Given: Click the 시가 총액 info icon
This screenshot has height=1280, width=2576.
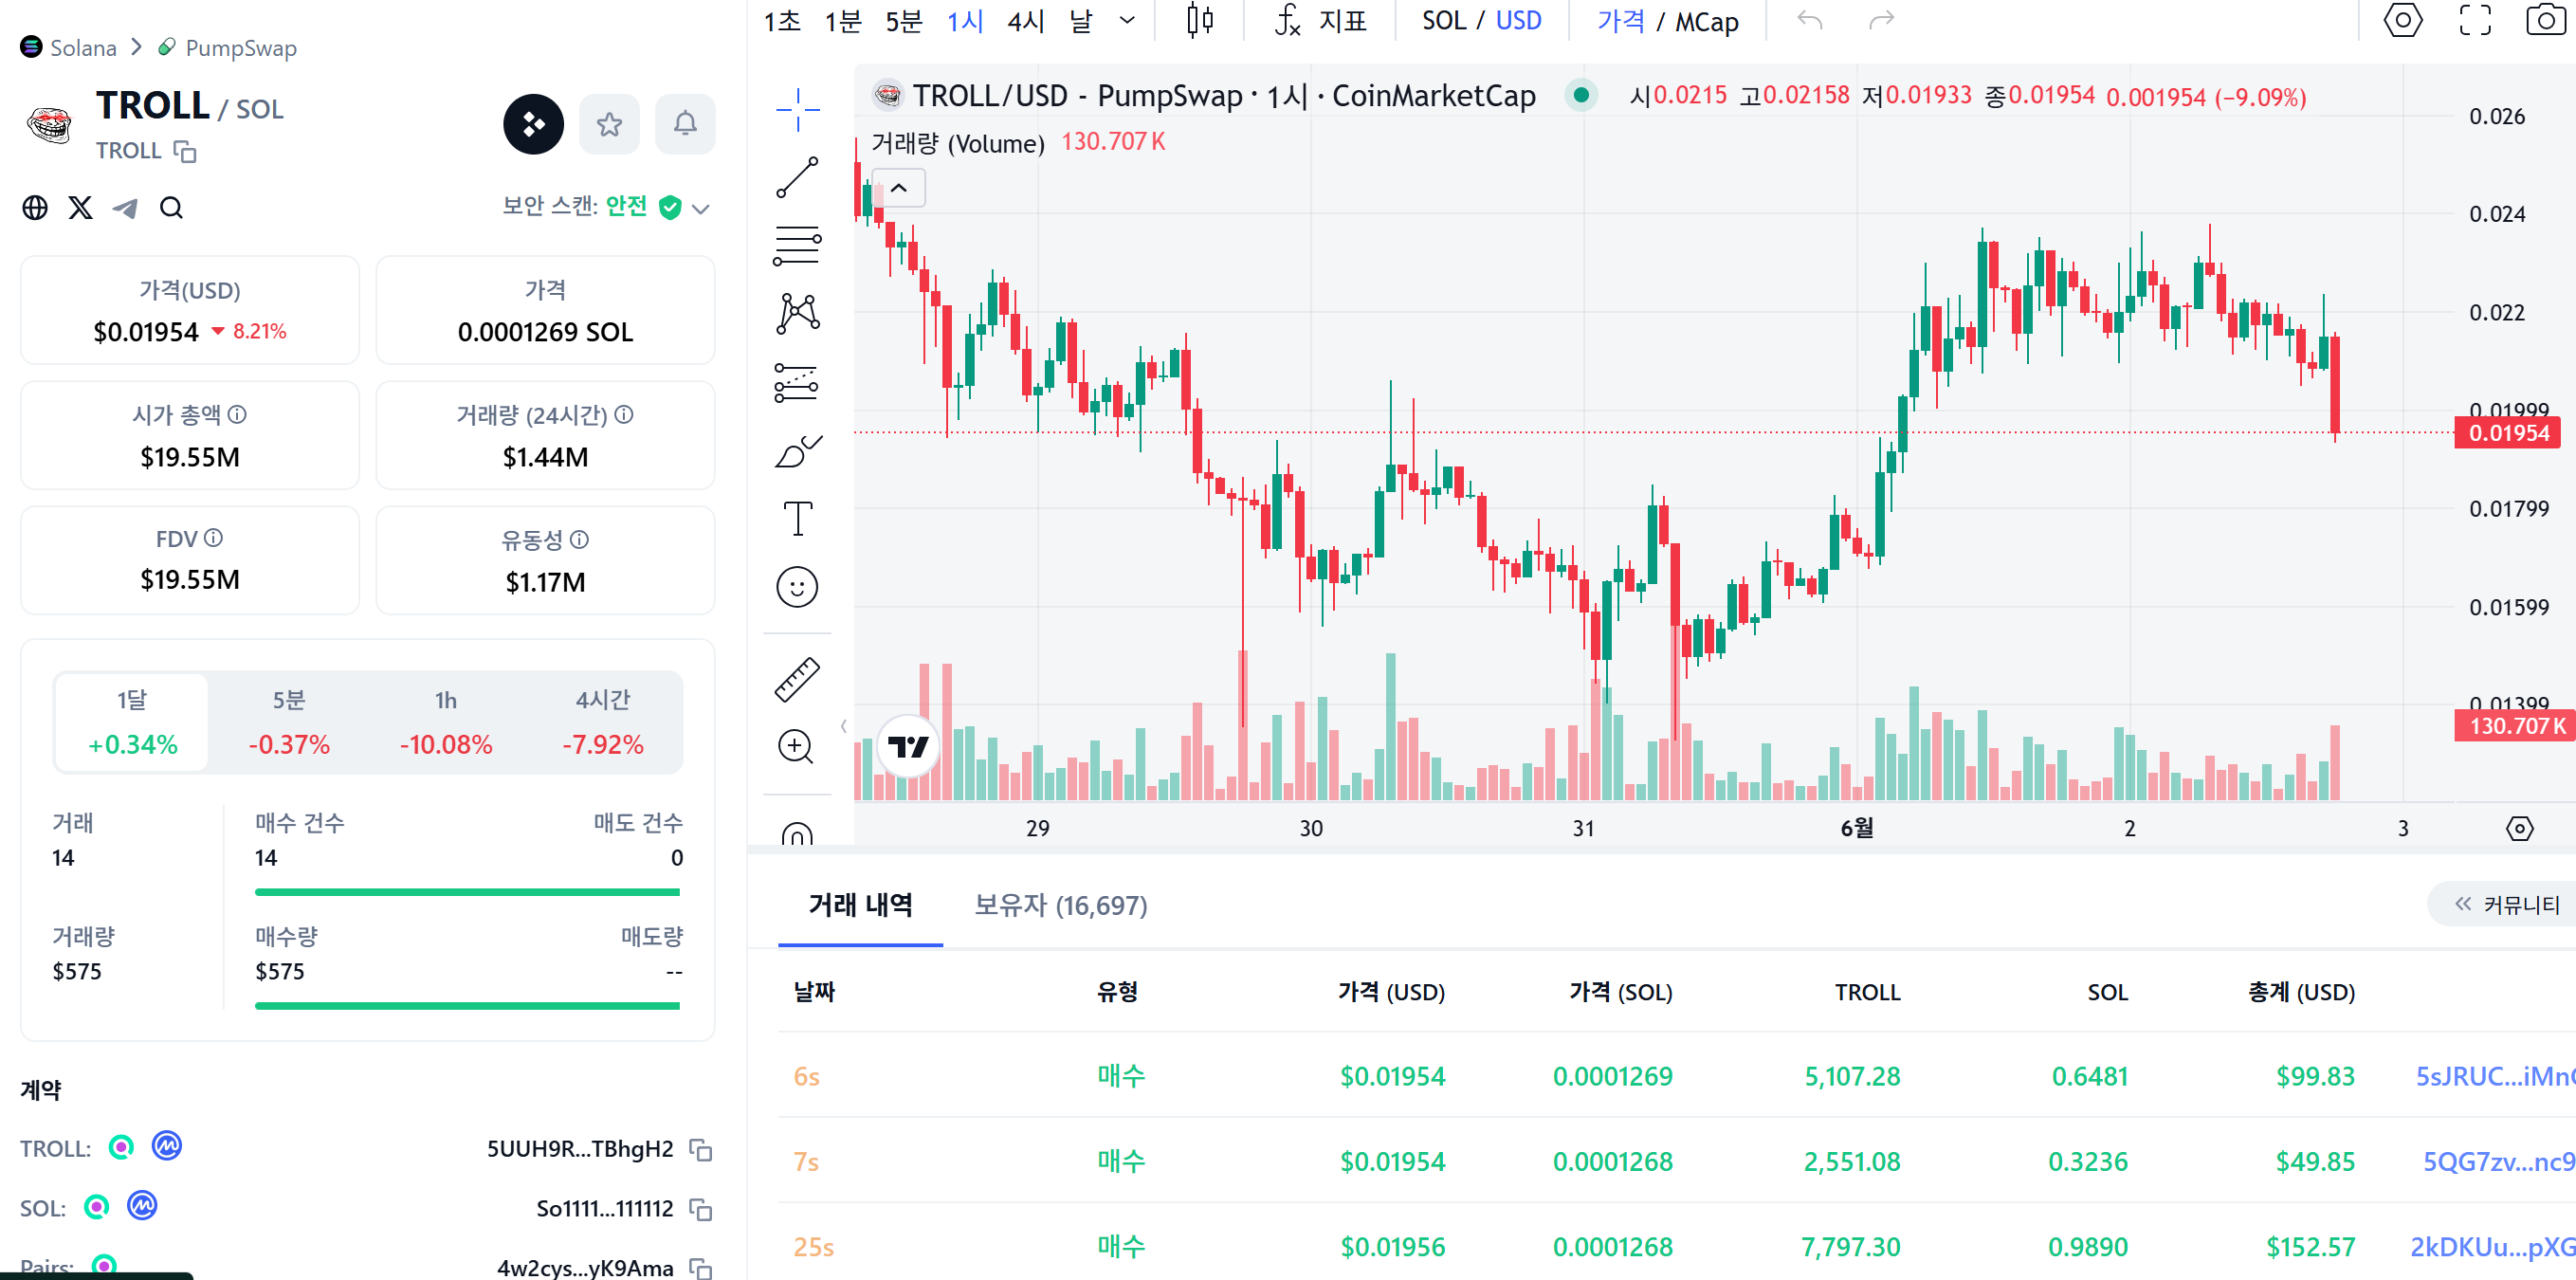Looking at the screenshot, I should (x=237, y=414).
